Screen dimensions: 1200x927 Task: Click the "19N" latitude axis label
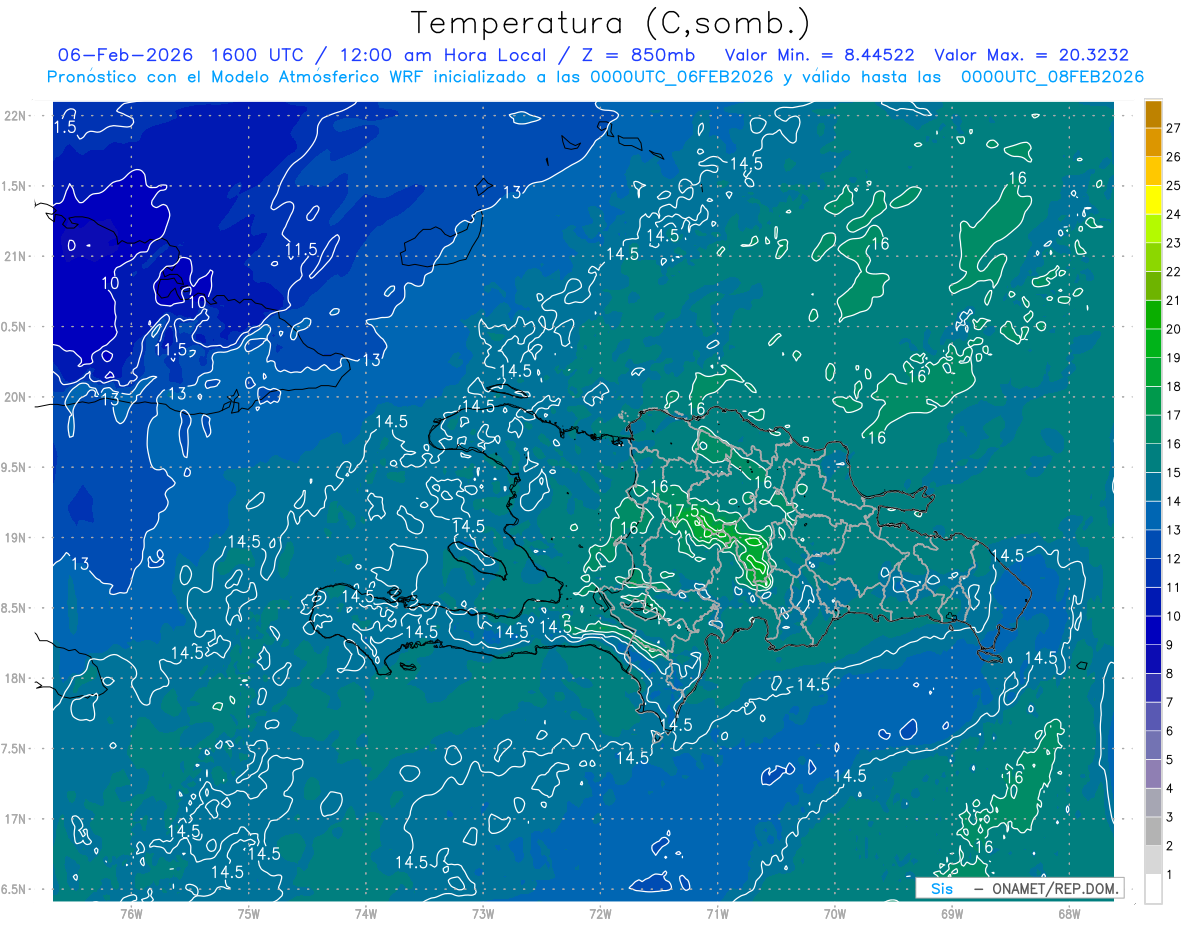click(x=17, y=537)
